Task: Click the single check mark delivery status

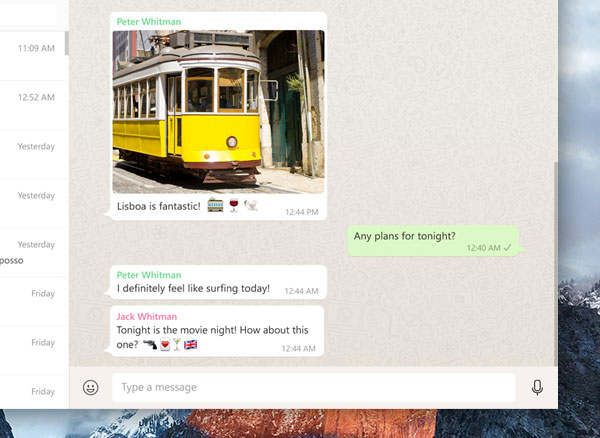Action: pyautogui.click(x=507, y=248)
